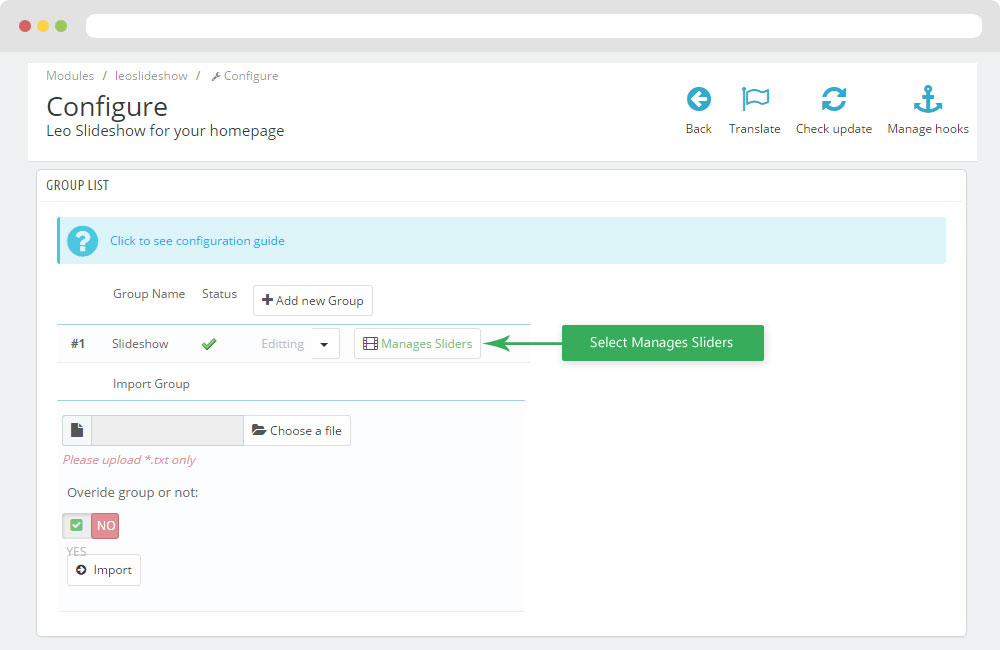
Task: Go to leoslideshow breadcrumb
Action: tap(151, 76)
